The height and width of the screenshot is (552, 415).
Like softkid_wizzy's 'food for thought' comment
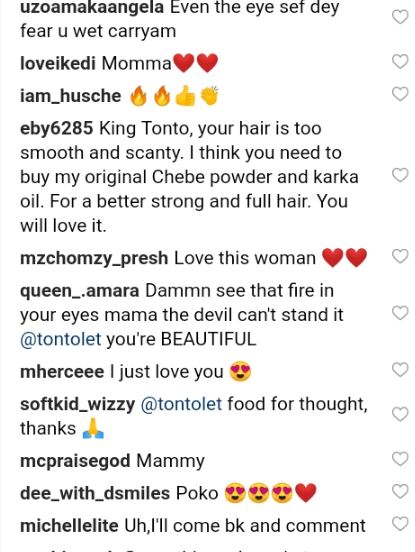point(400,414)
